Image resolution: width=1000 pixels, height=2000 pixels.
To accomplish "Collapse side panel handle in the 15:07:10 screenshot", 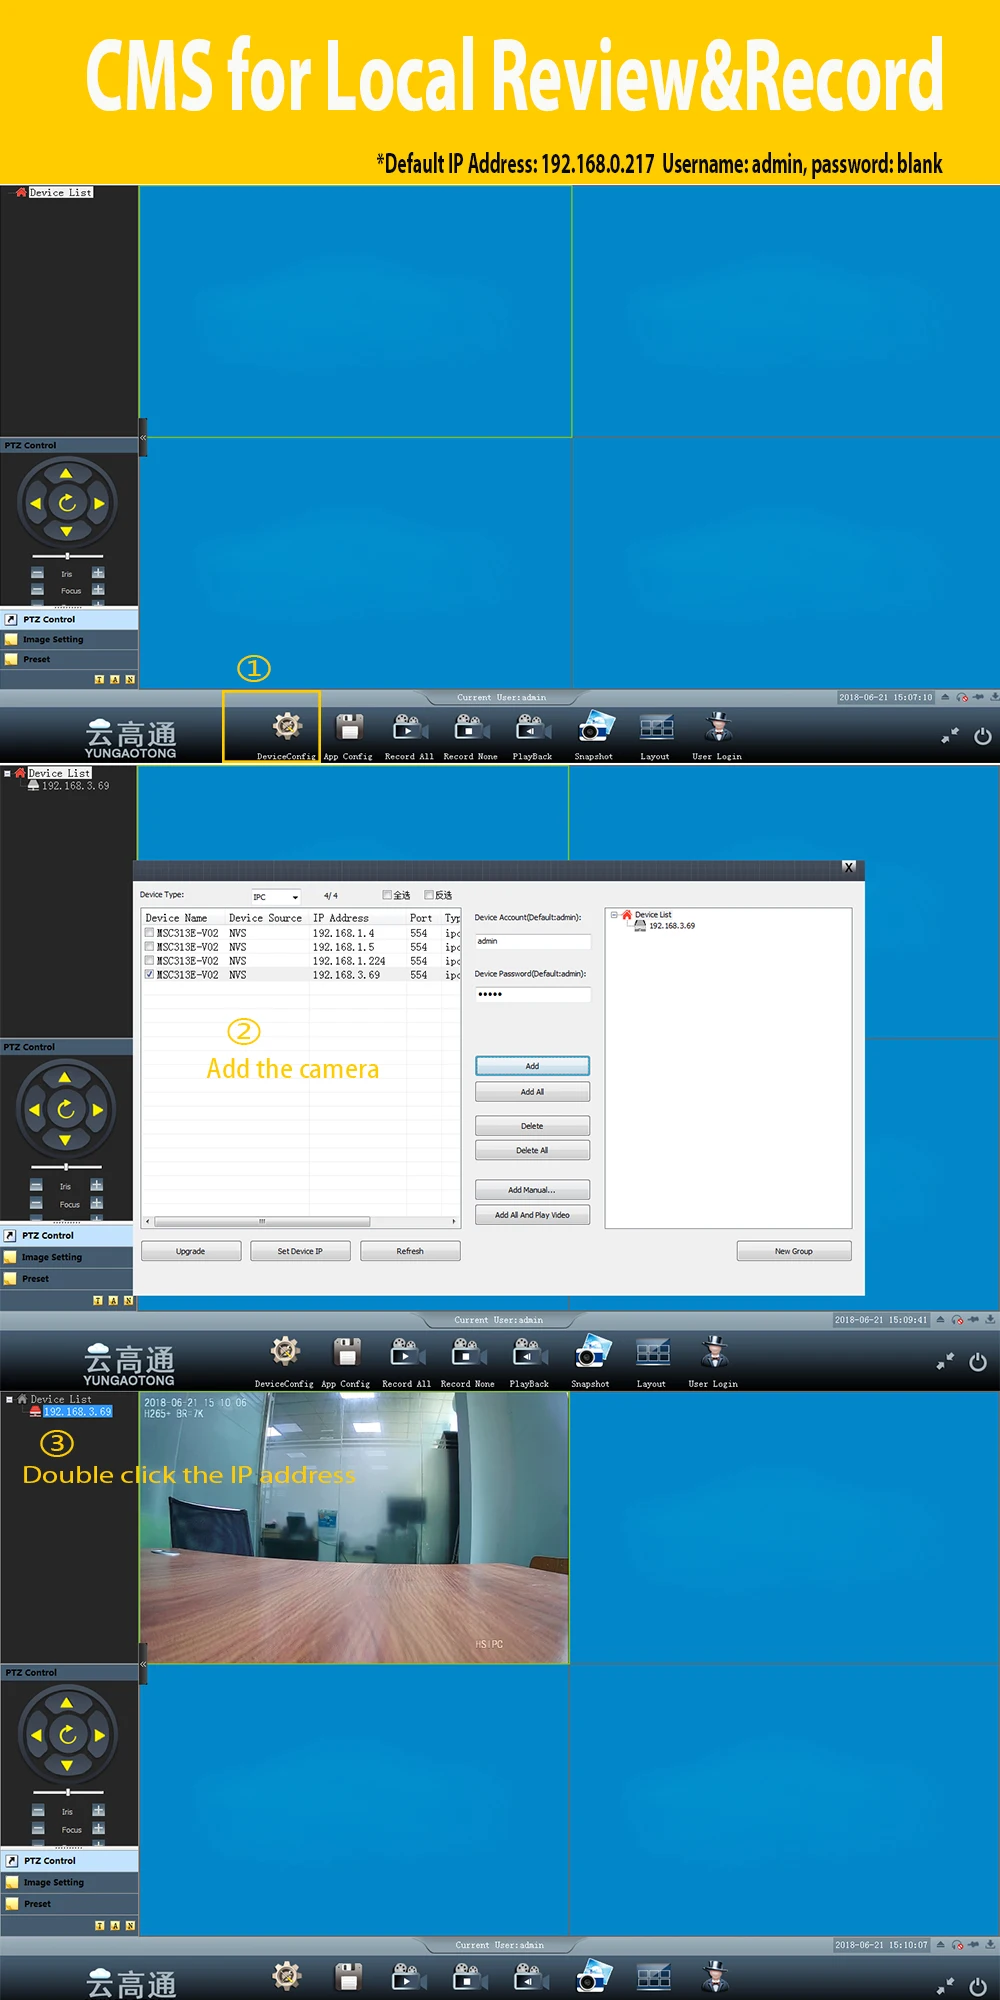I will coord(143,438).
